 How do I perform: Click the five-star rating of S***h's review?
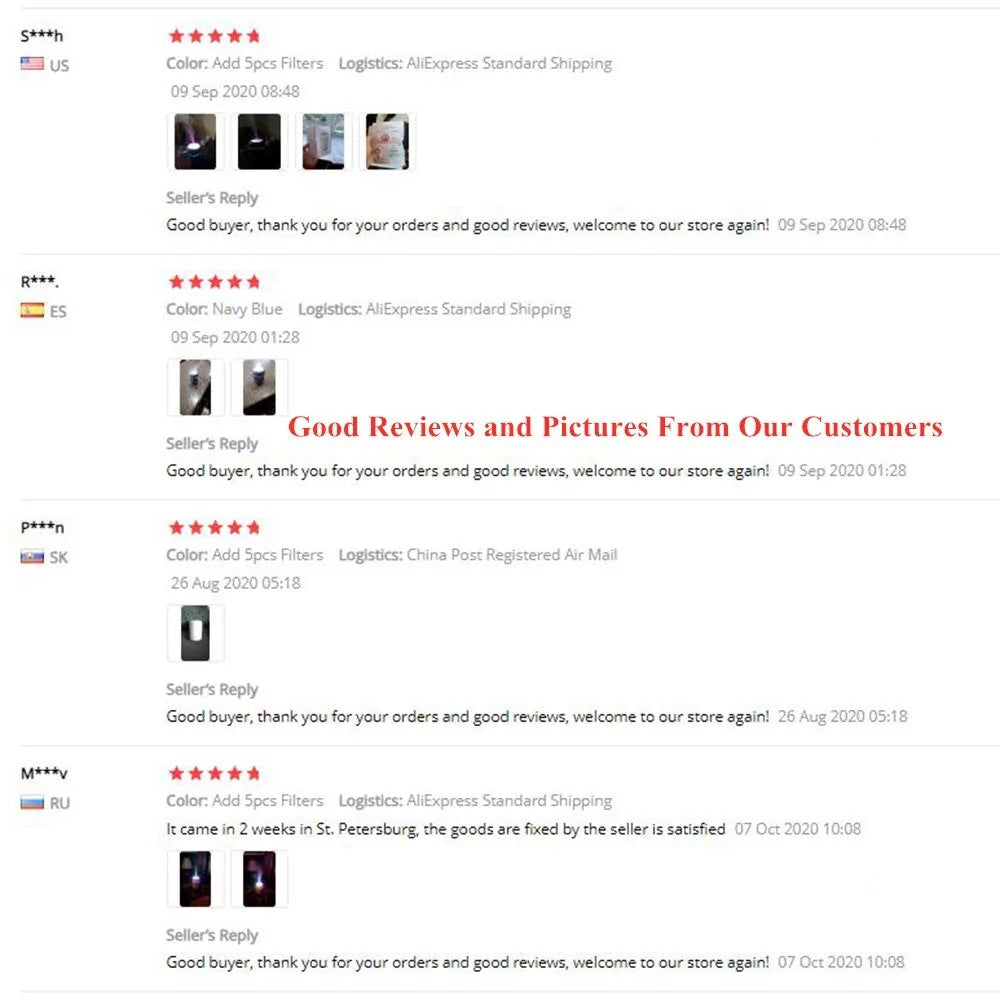pyautogui.click(x=214, y=36)
